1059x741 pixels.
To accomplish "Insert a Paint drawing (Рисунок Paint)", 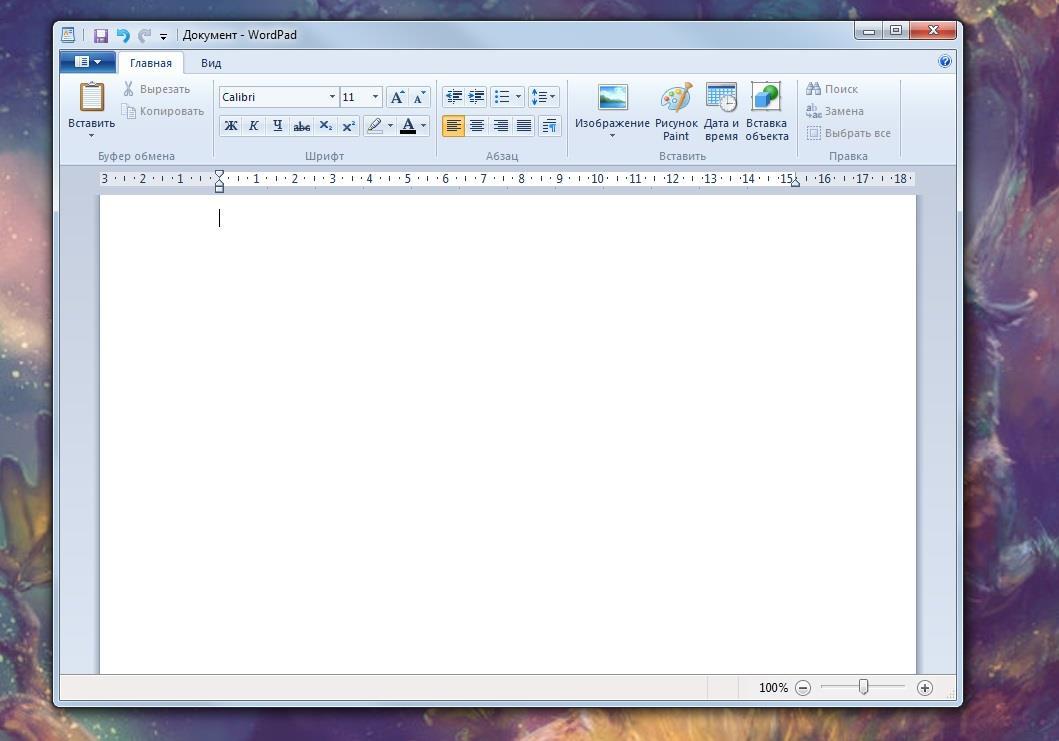I will click(676, 111).
